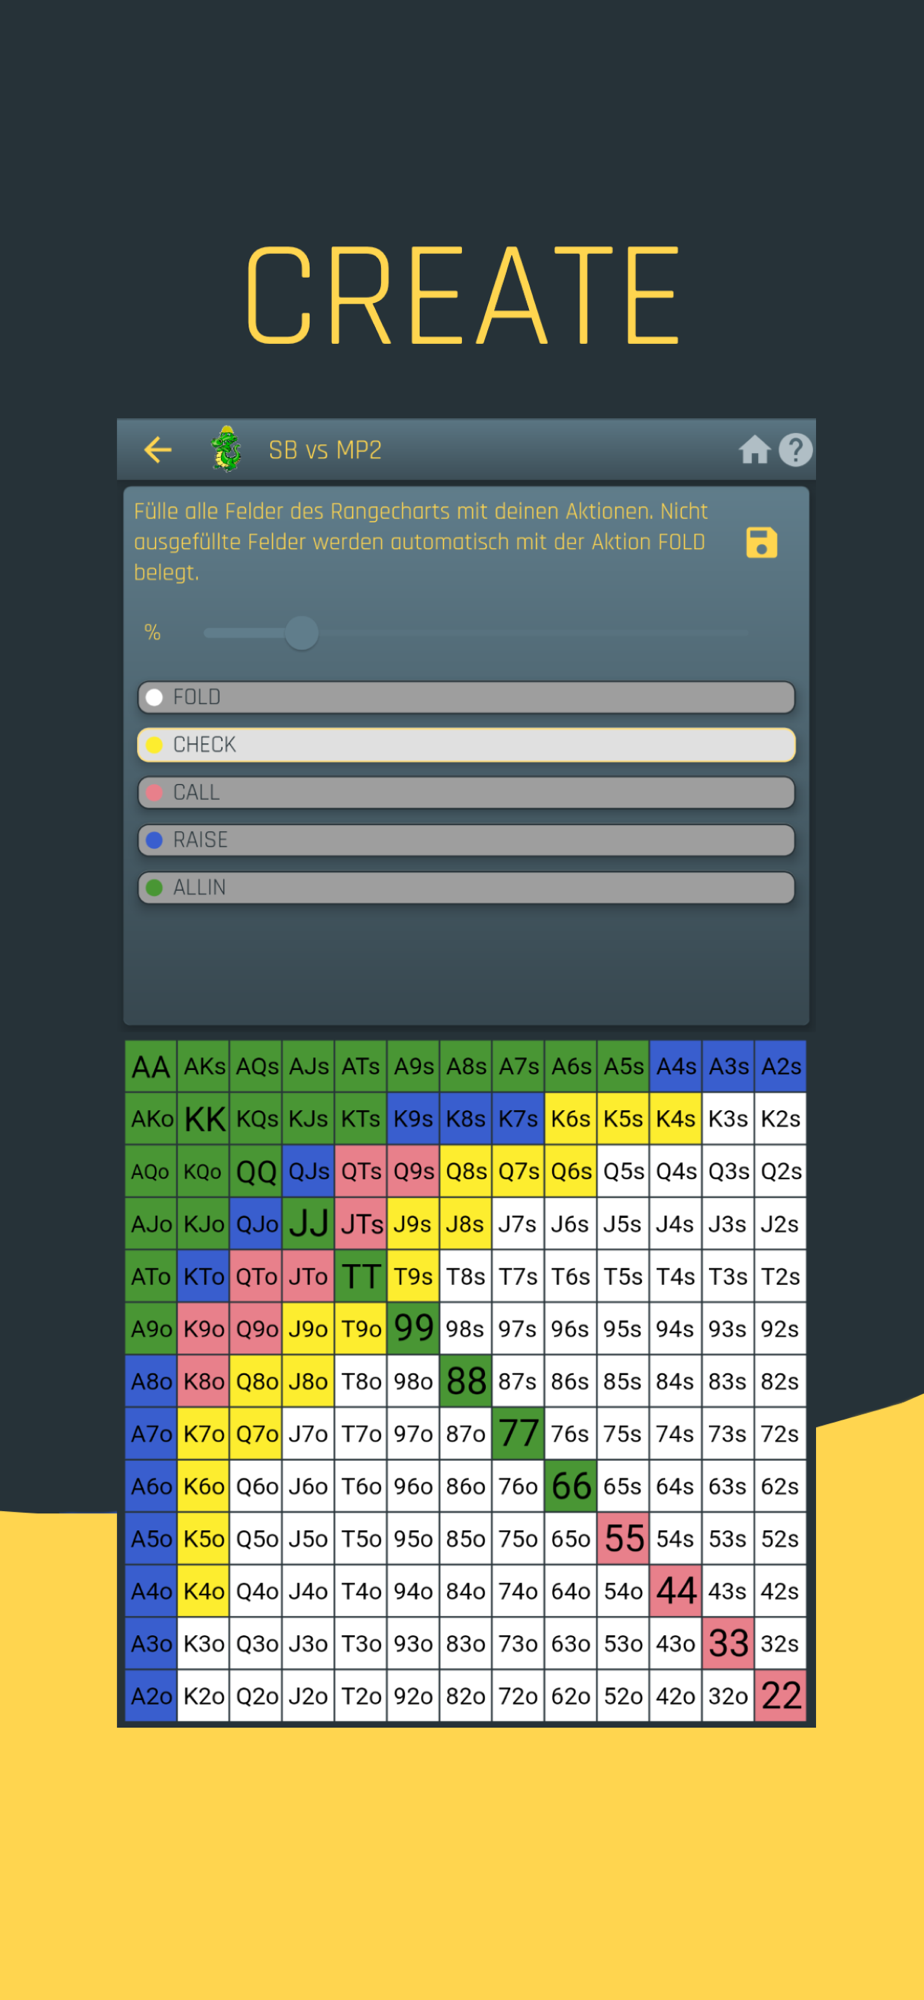Tap the SB vs MP2 title
This screenshot has height=2000, width=924.
(325, 450)
